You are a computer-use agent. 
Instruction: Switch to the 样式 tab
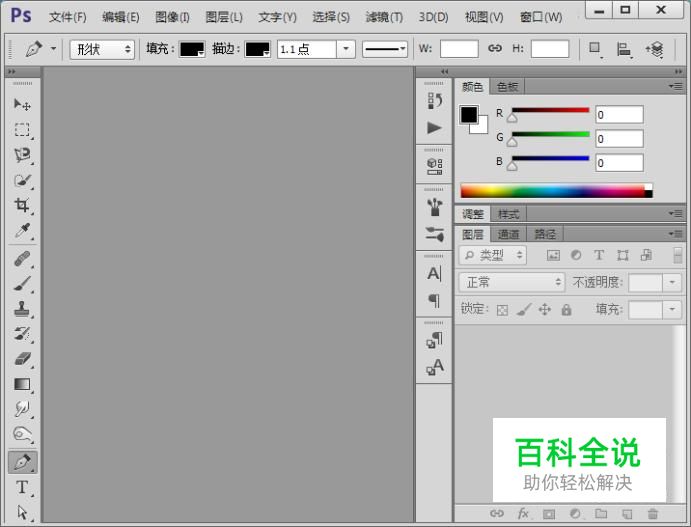[508, 215]
